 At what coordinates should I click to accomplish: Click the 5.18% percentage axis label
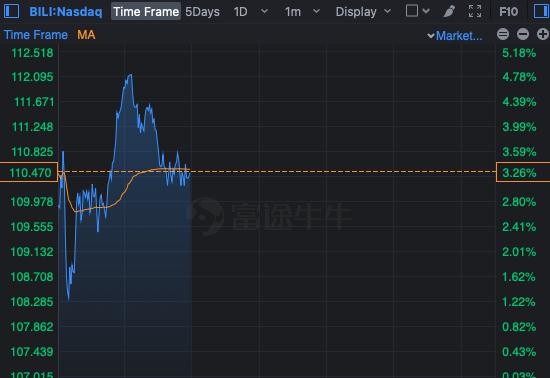pyautogui.click(x=519, y=53)
